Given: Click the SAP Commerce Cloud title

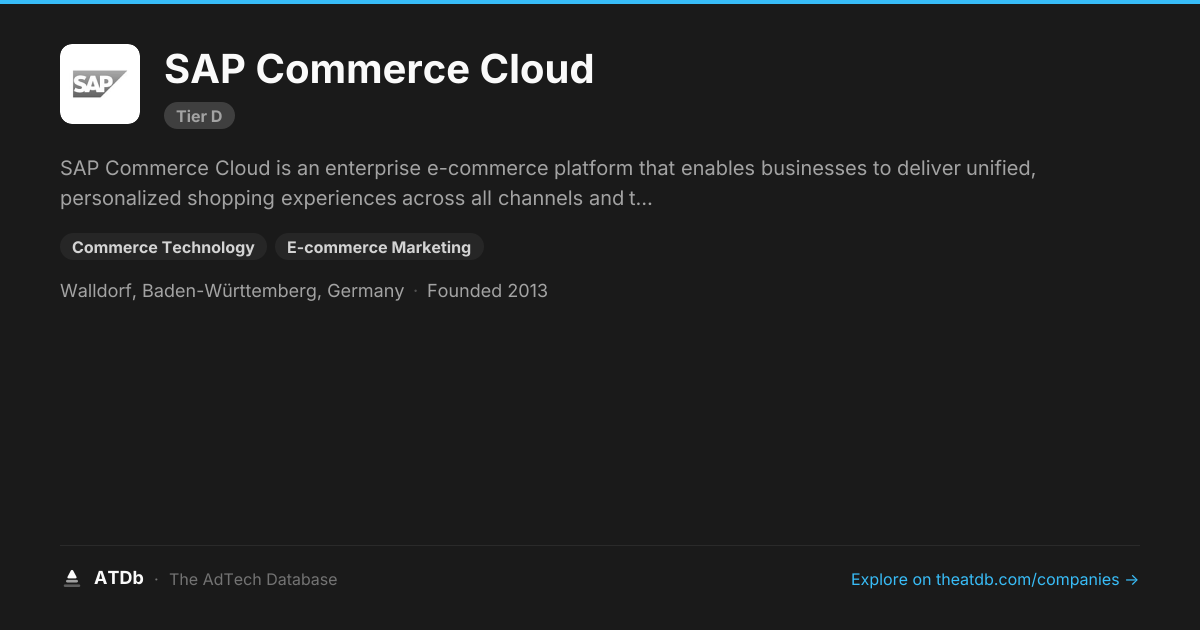Looking at the screenshot, I should (x=379, y=69).
